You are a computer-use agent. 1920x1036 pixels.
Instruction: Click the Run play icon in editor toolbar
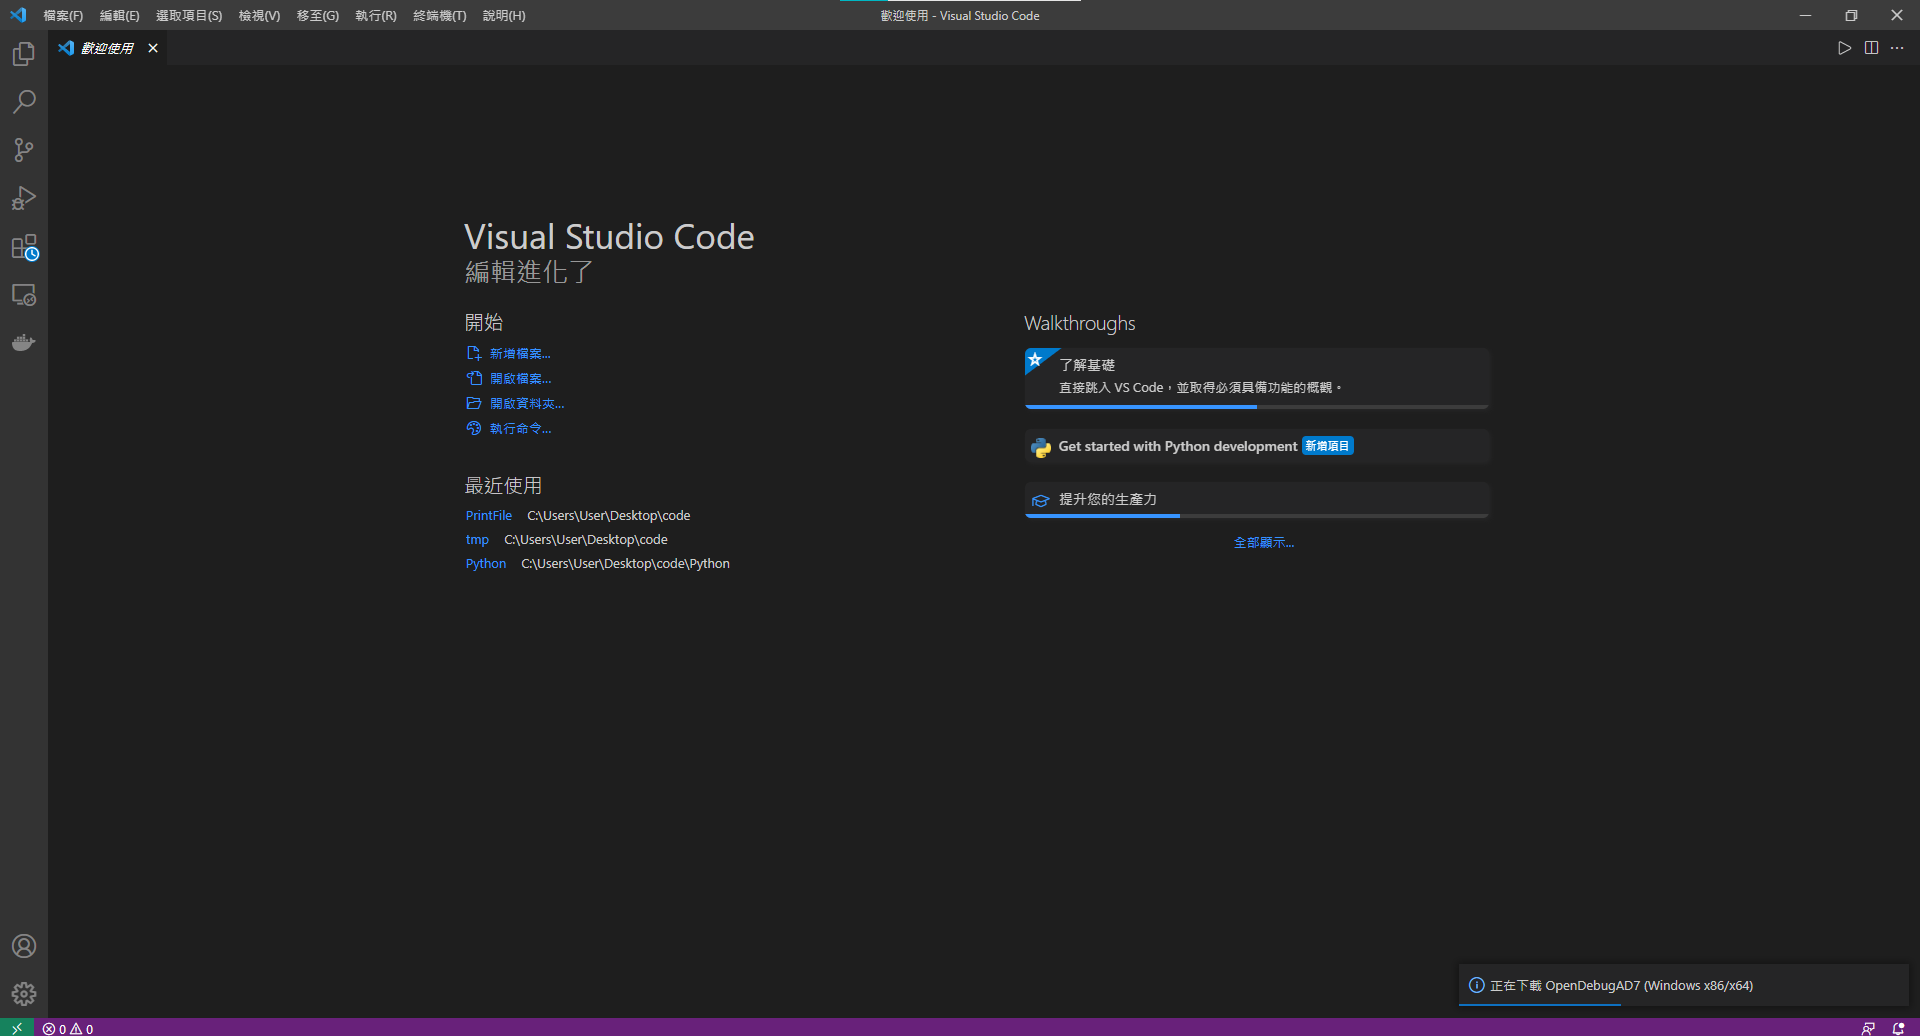pyautogui.click(x=1844, y=48)
